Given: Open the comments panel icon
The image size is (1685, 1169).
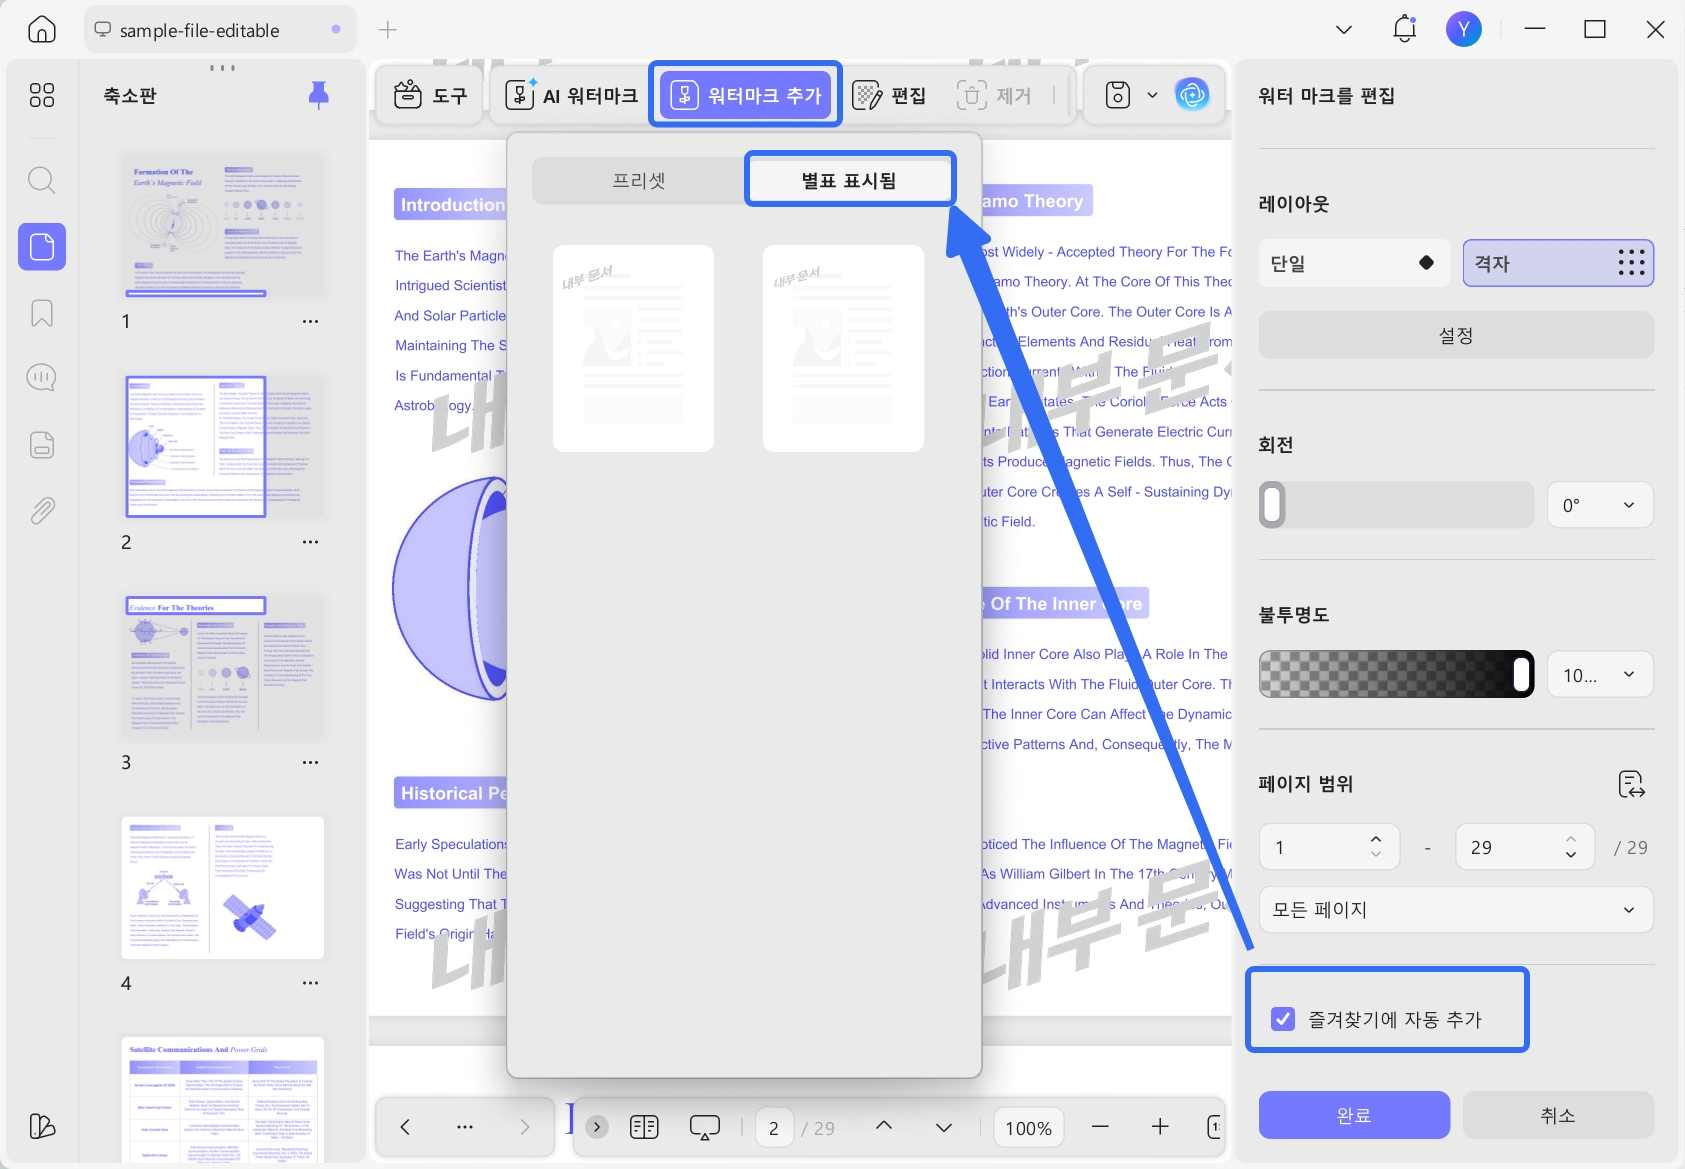Looking at the screenshot, I should tap(42, 378).
